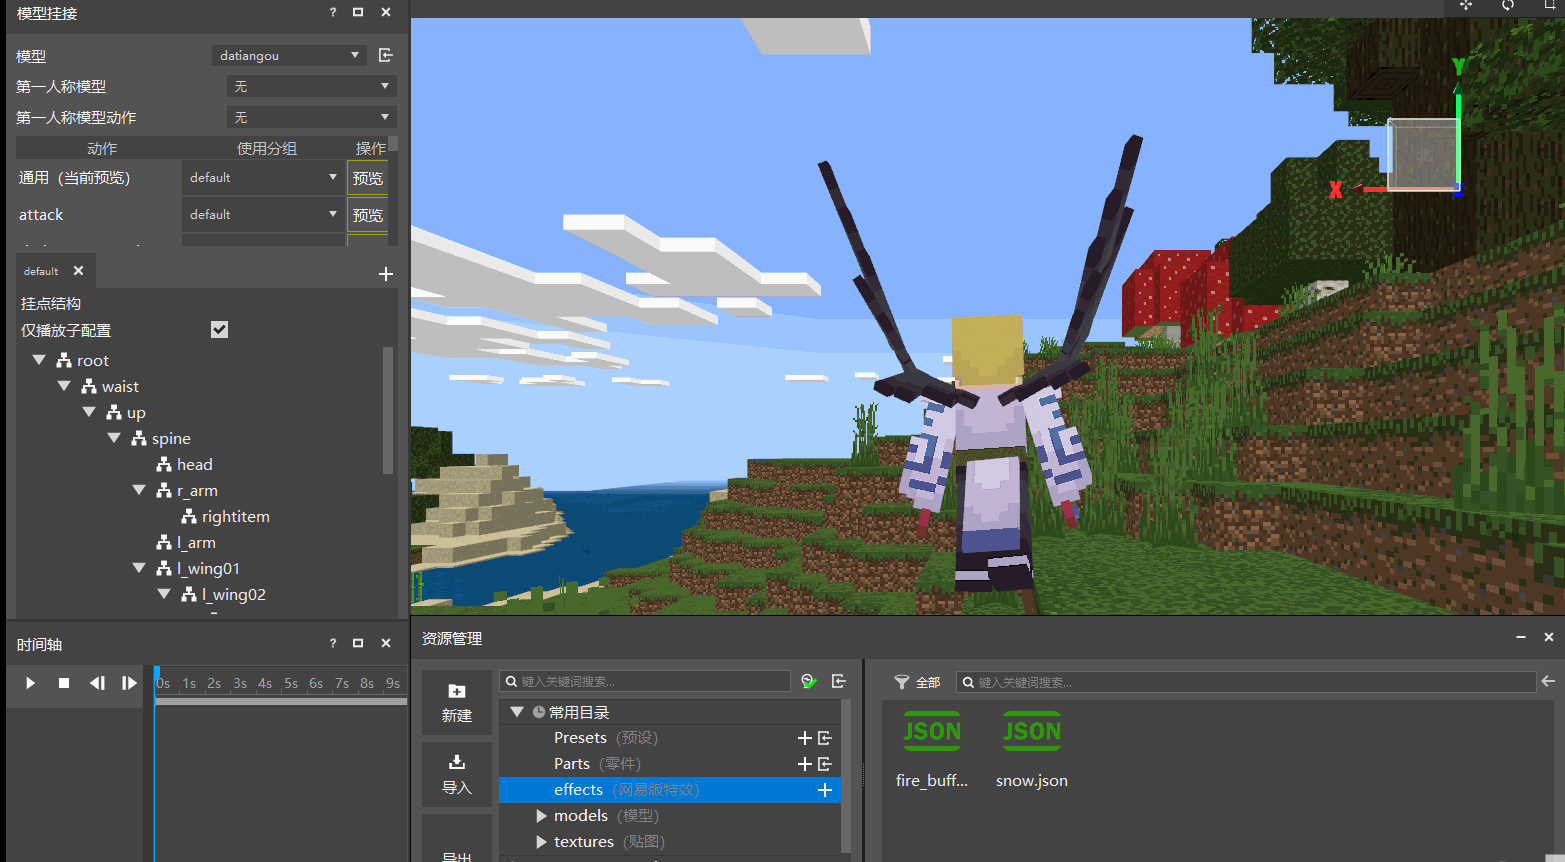Collapse the up bone node
This screenshot has height=862, width=1565.
coord(89,412)
